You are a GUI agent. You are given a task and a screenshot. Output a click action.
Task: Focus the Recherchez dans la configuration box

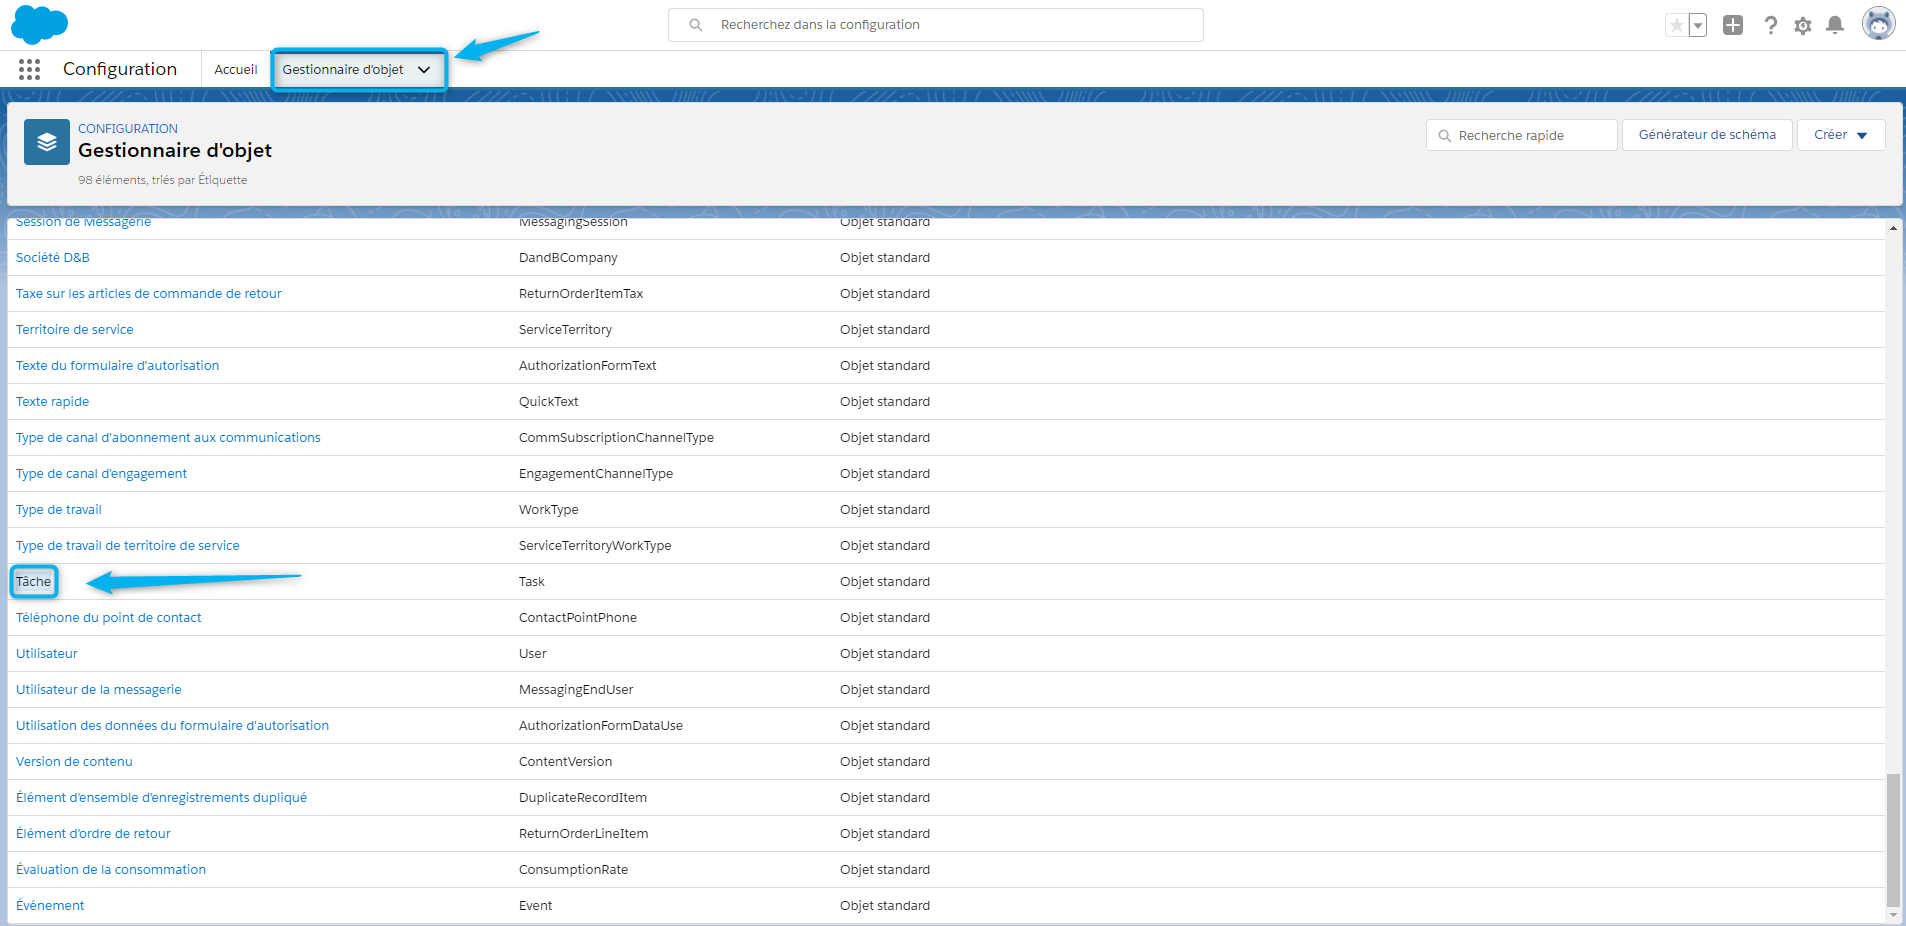coord(935,25)
